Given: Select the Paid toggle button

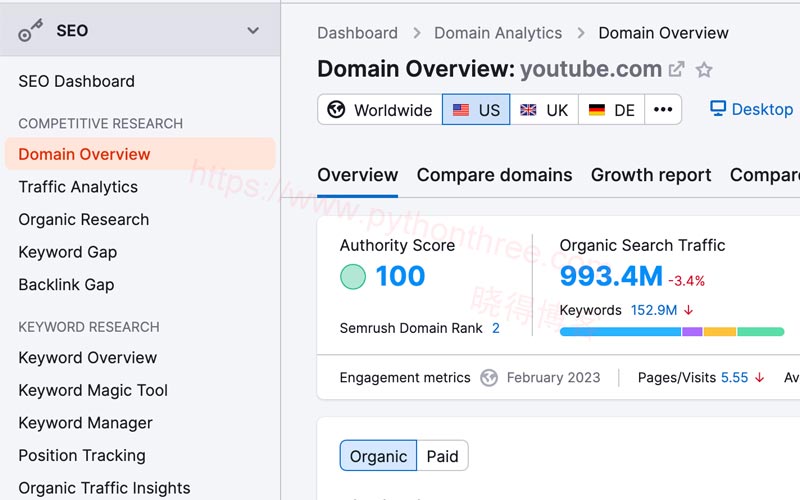Looking at the screenshot, I should (442, 456).
